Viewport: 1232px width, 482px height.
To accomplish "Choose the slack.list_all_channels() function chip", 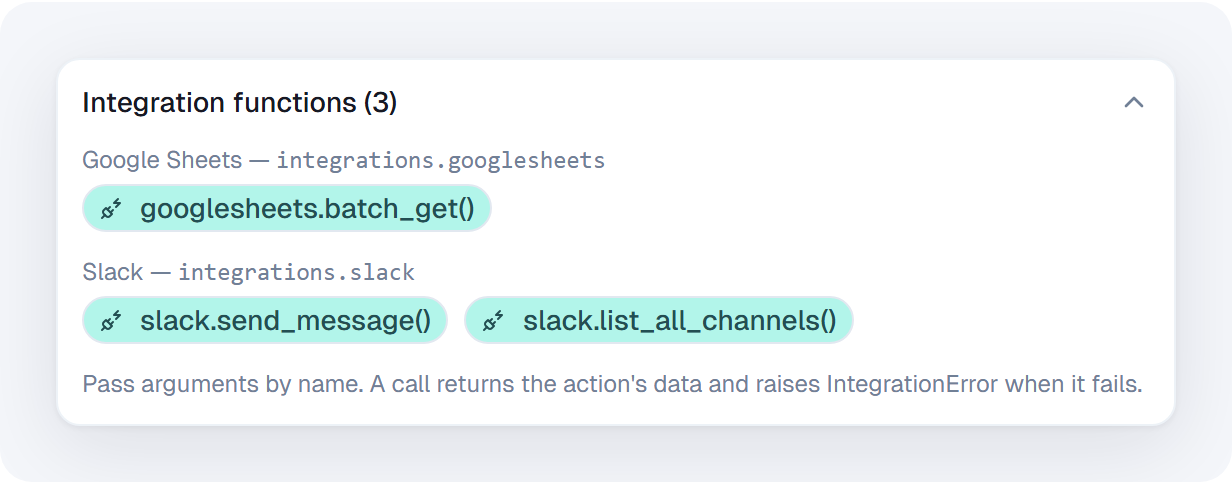I will coord(659,320).
